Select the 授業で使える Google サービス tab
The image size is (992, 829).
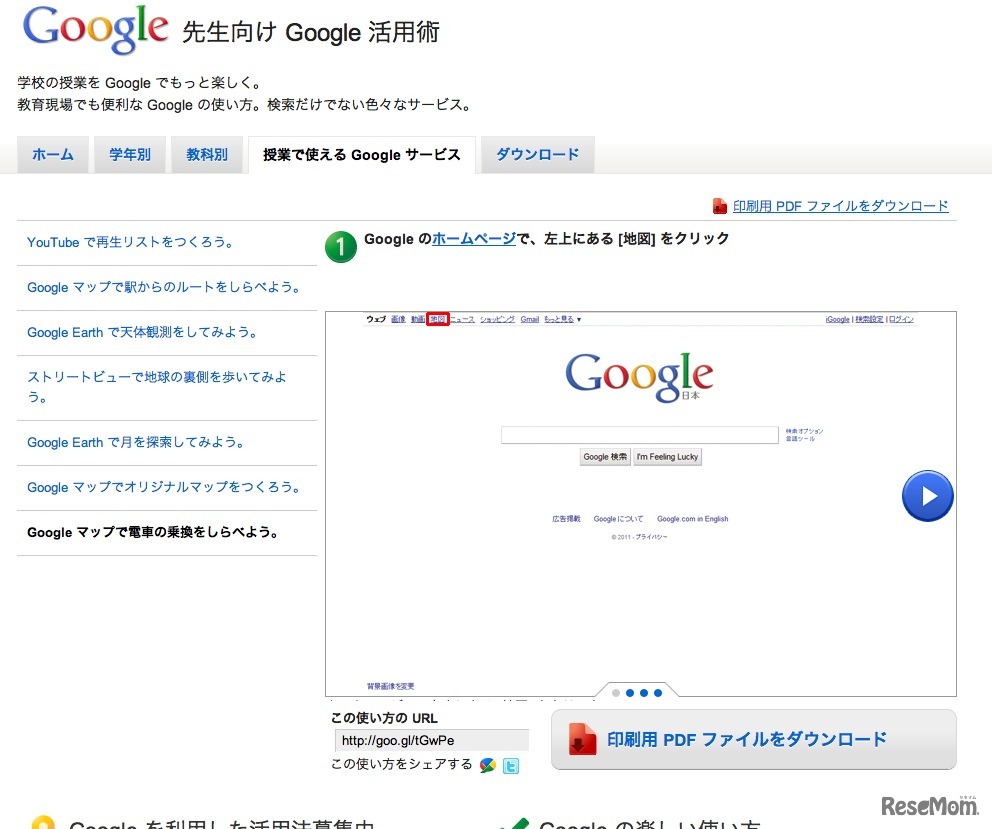click(x=361, y=154)
